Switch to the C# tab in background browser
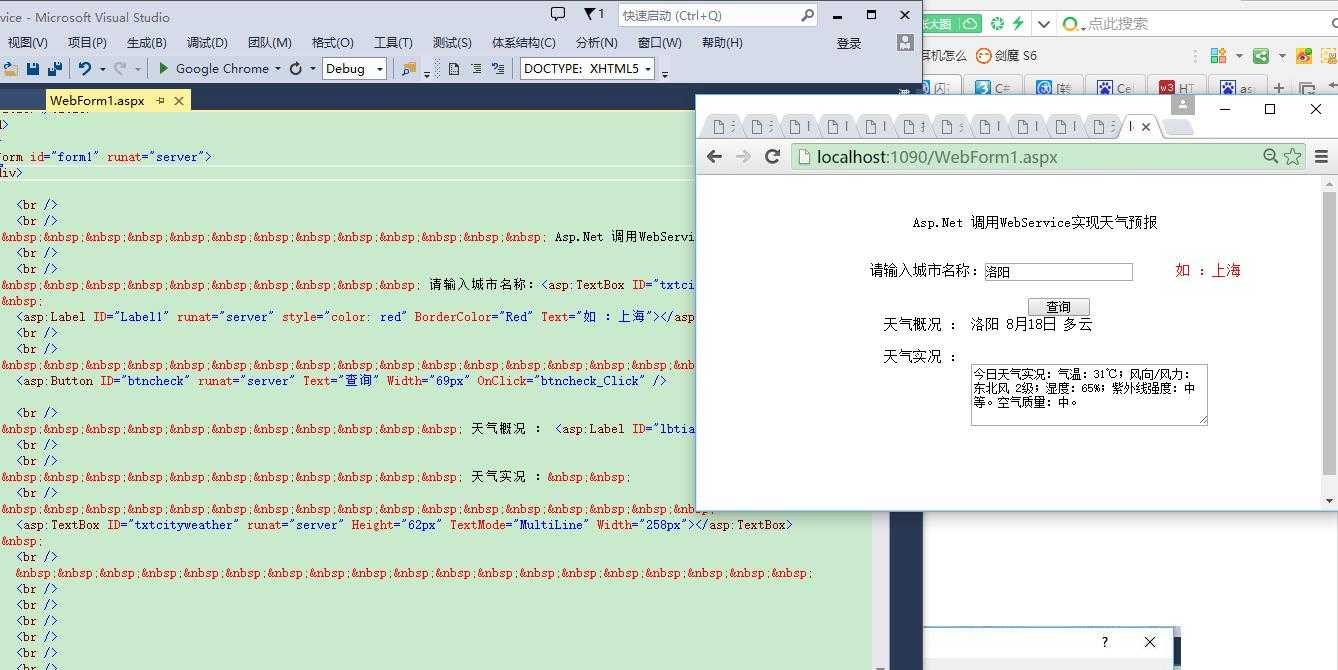This screenshot has height=670, width=1338. 993,88
